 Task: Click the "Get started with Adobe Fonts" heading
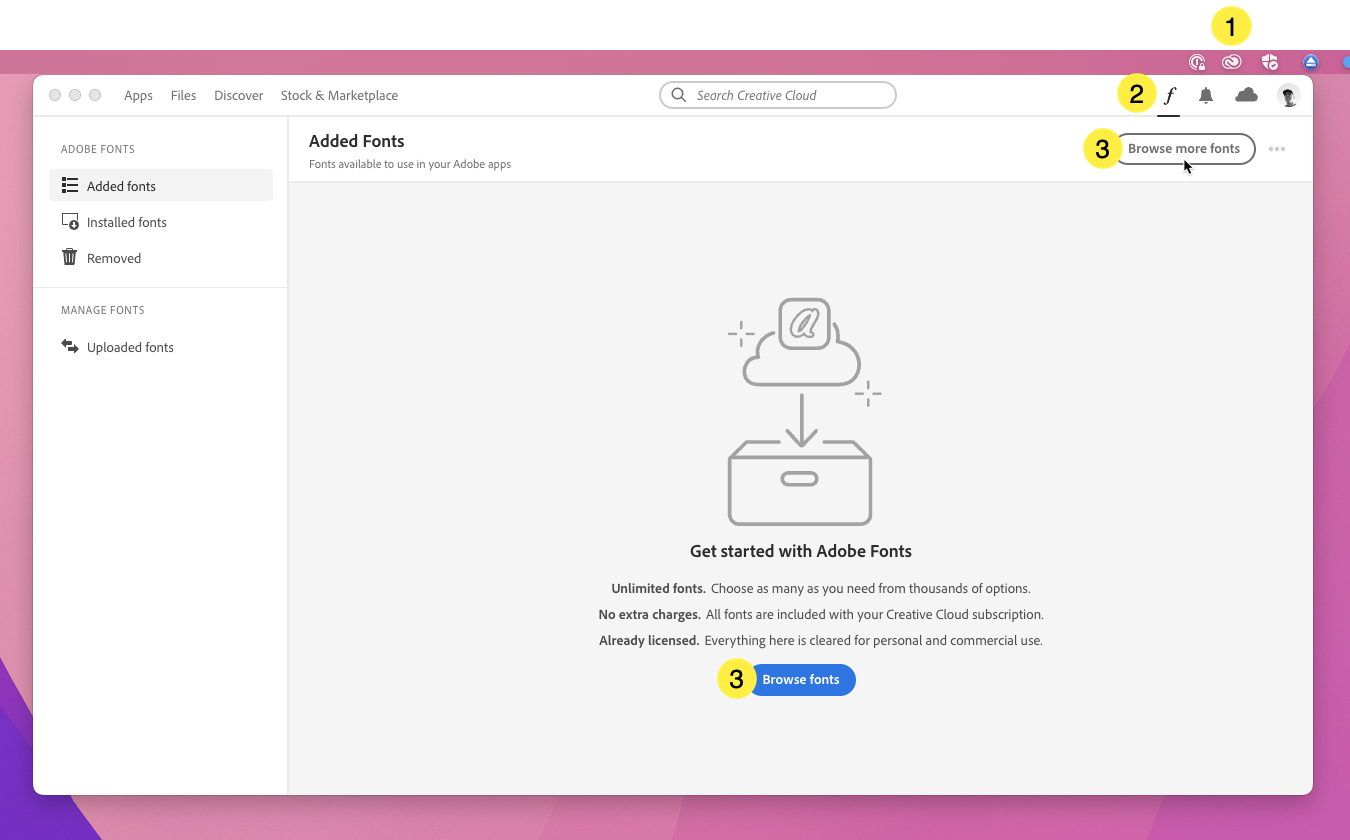801,551
